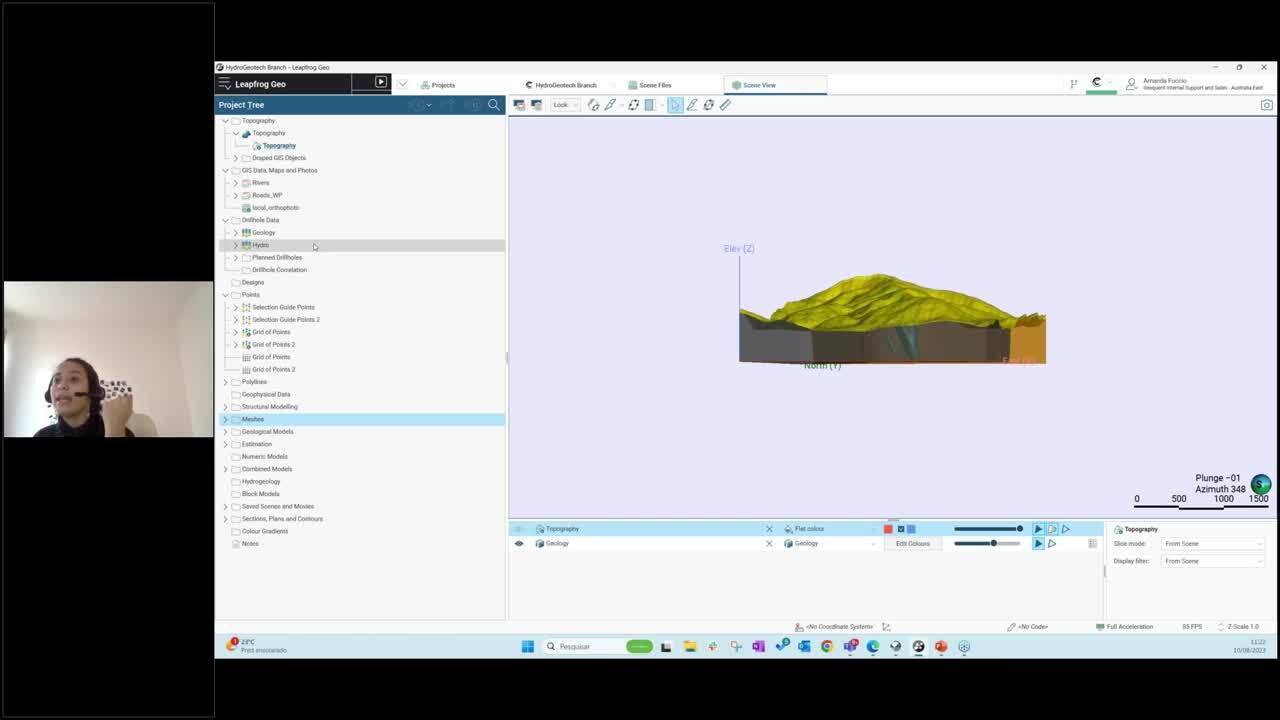Click the first scene toolbar screen icon

520,105
